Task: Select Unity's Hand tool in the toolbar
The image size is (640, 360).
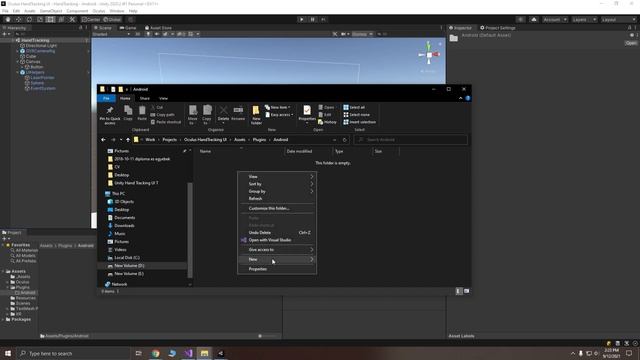Action: 8,19
